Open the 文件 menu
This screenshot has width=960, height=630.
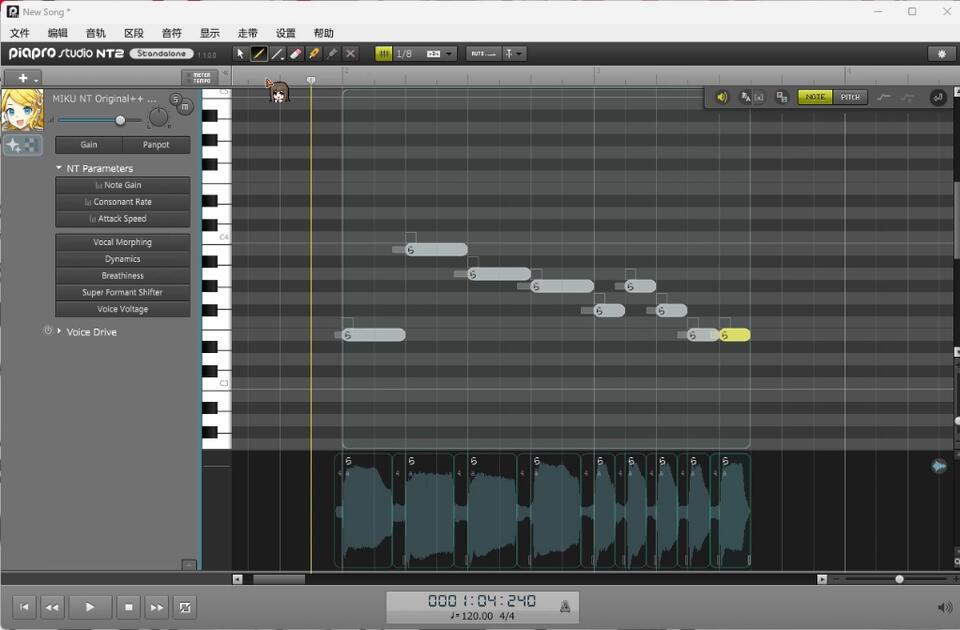click(x=20, y=33)
